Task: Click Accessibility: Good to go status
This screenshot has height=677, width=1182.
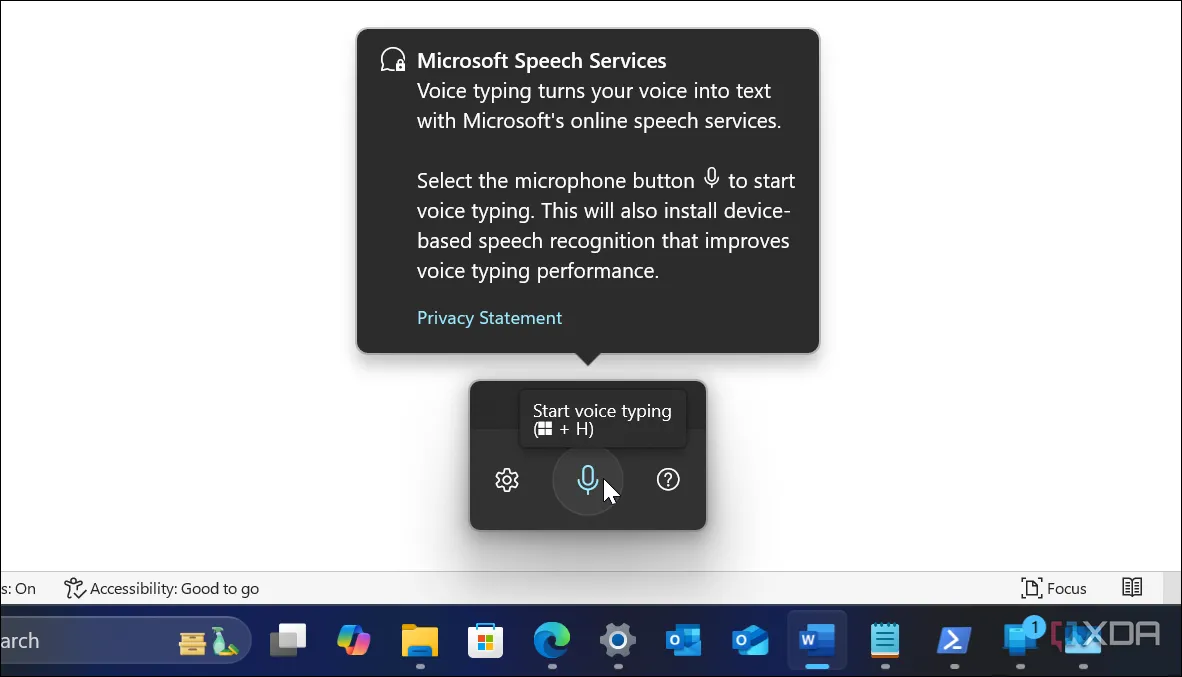Action: [161, 588]
